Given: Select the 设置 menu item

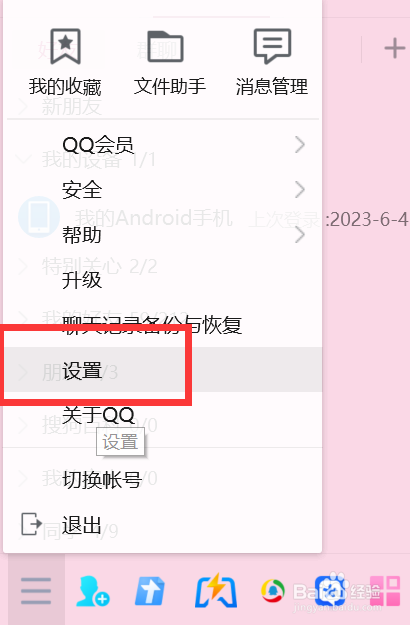Looking at the screenshot, I should pos(163,369).
